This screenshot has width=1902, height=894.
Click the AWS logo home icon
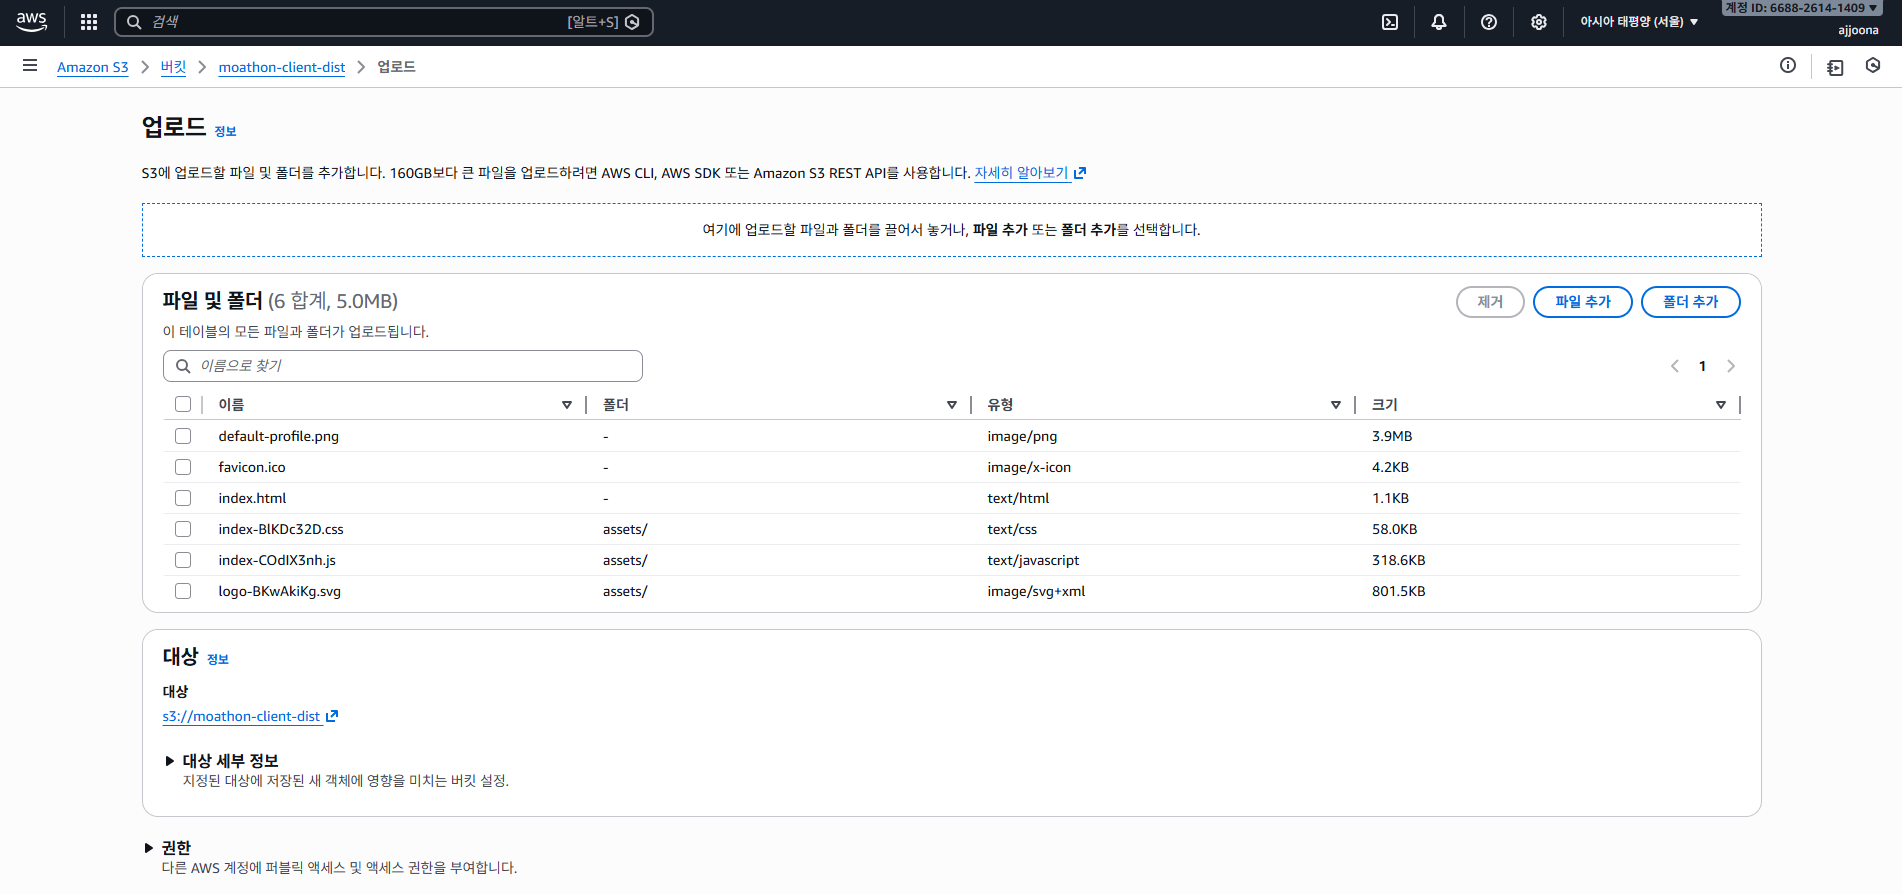pyautogui.click(x=32, y=22)
